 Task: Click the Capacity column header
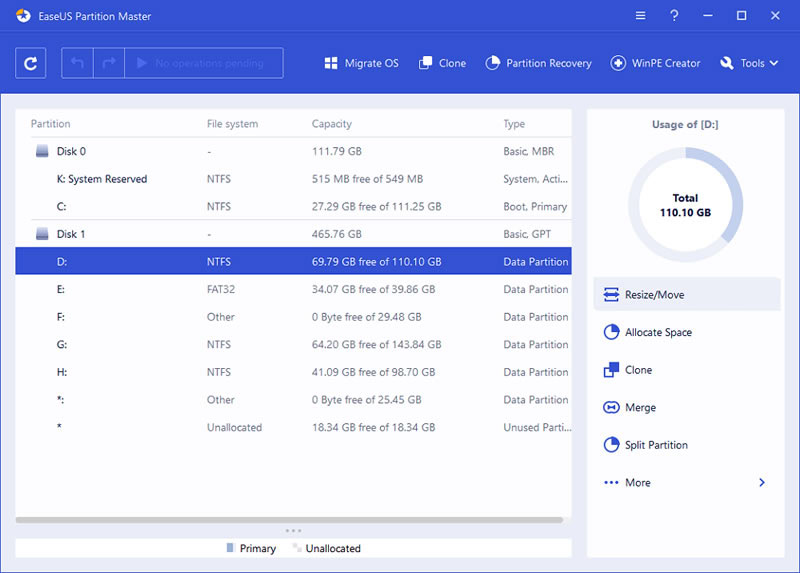332,123
